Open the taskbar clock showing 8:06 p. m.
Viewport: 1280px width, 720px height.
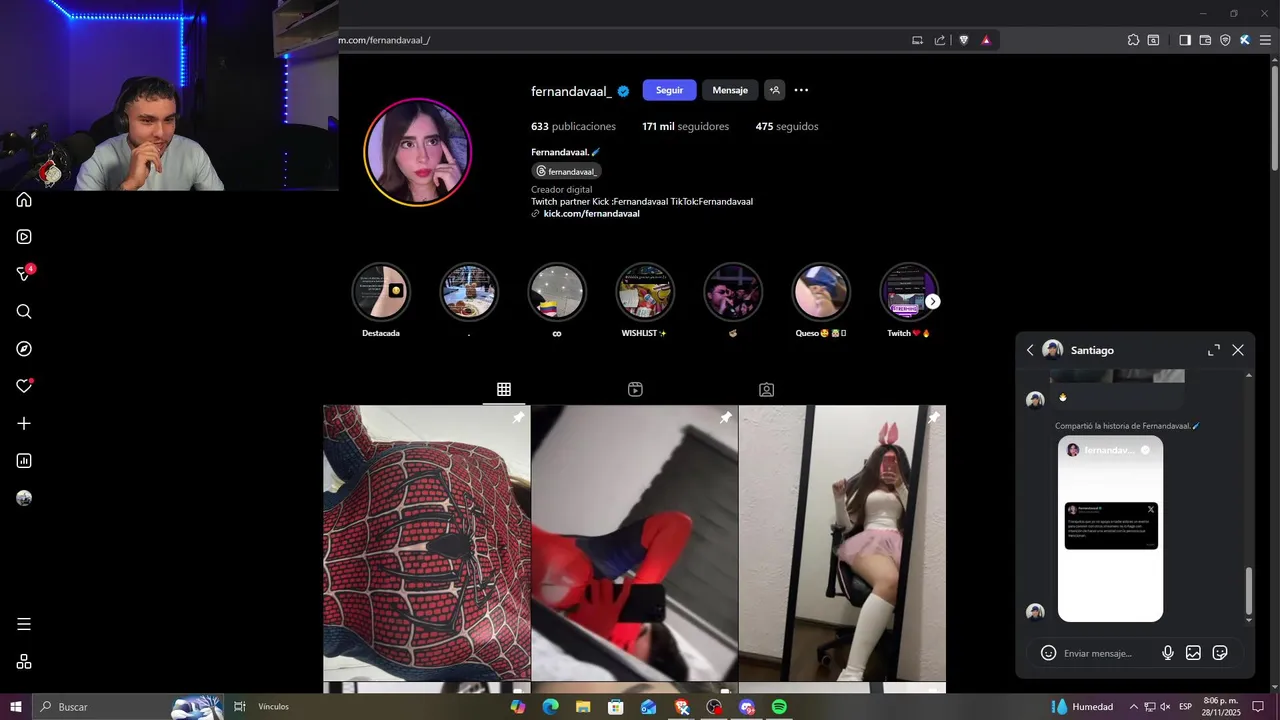1220,707
